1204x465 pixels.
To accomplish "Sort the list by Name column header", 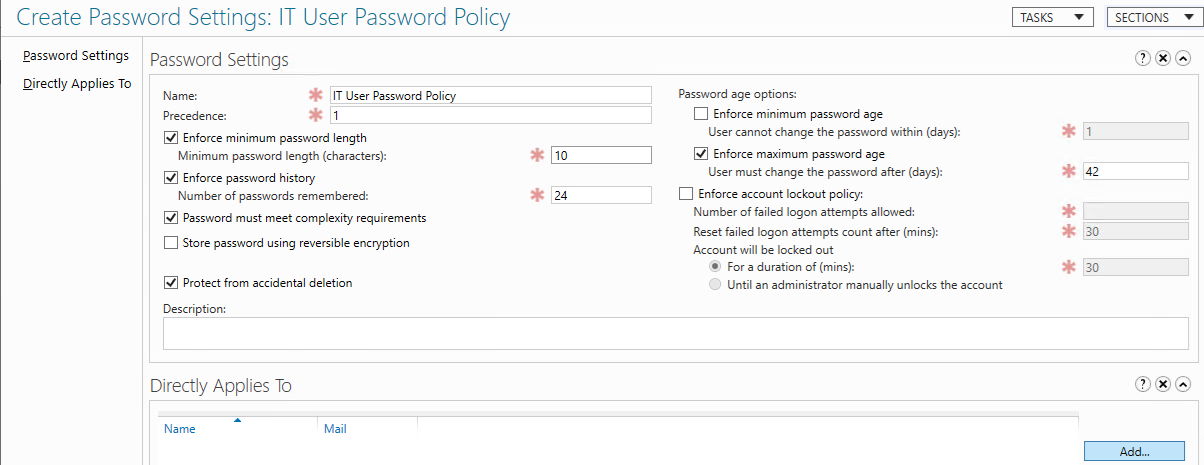I will tap(180, 429).
